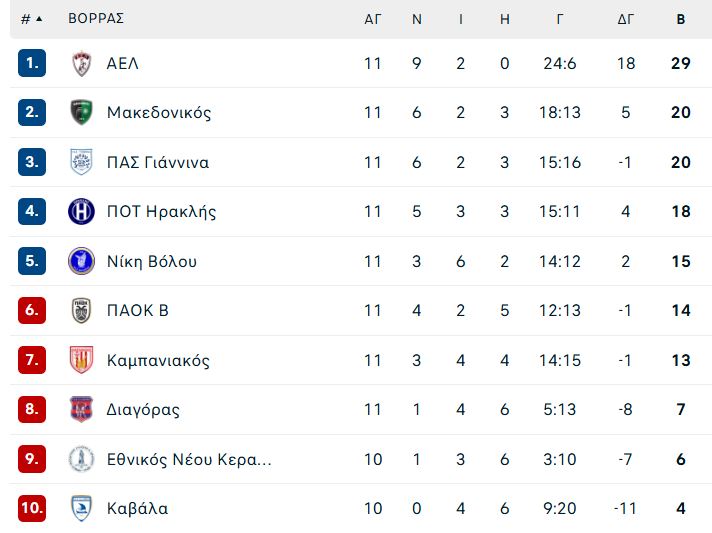Open the ΠΑΟΚ Β team page link
The width and height of the screenshot is (712, 533).
click(x=138, y=311)
